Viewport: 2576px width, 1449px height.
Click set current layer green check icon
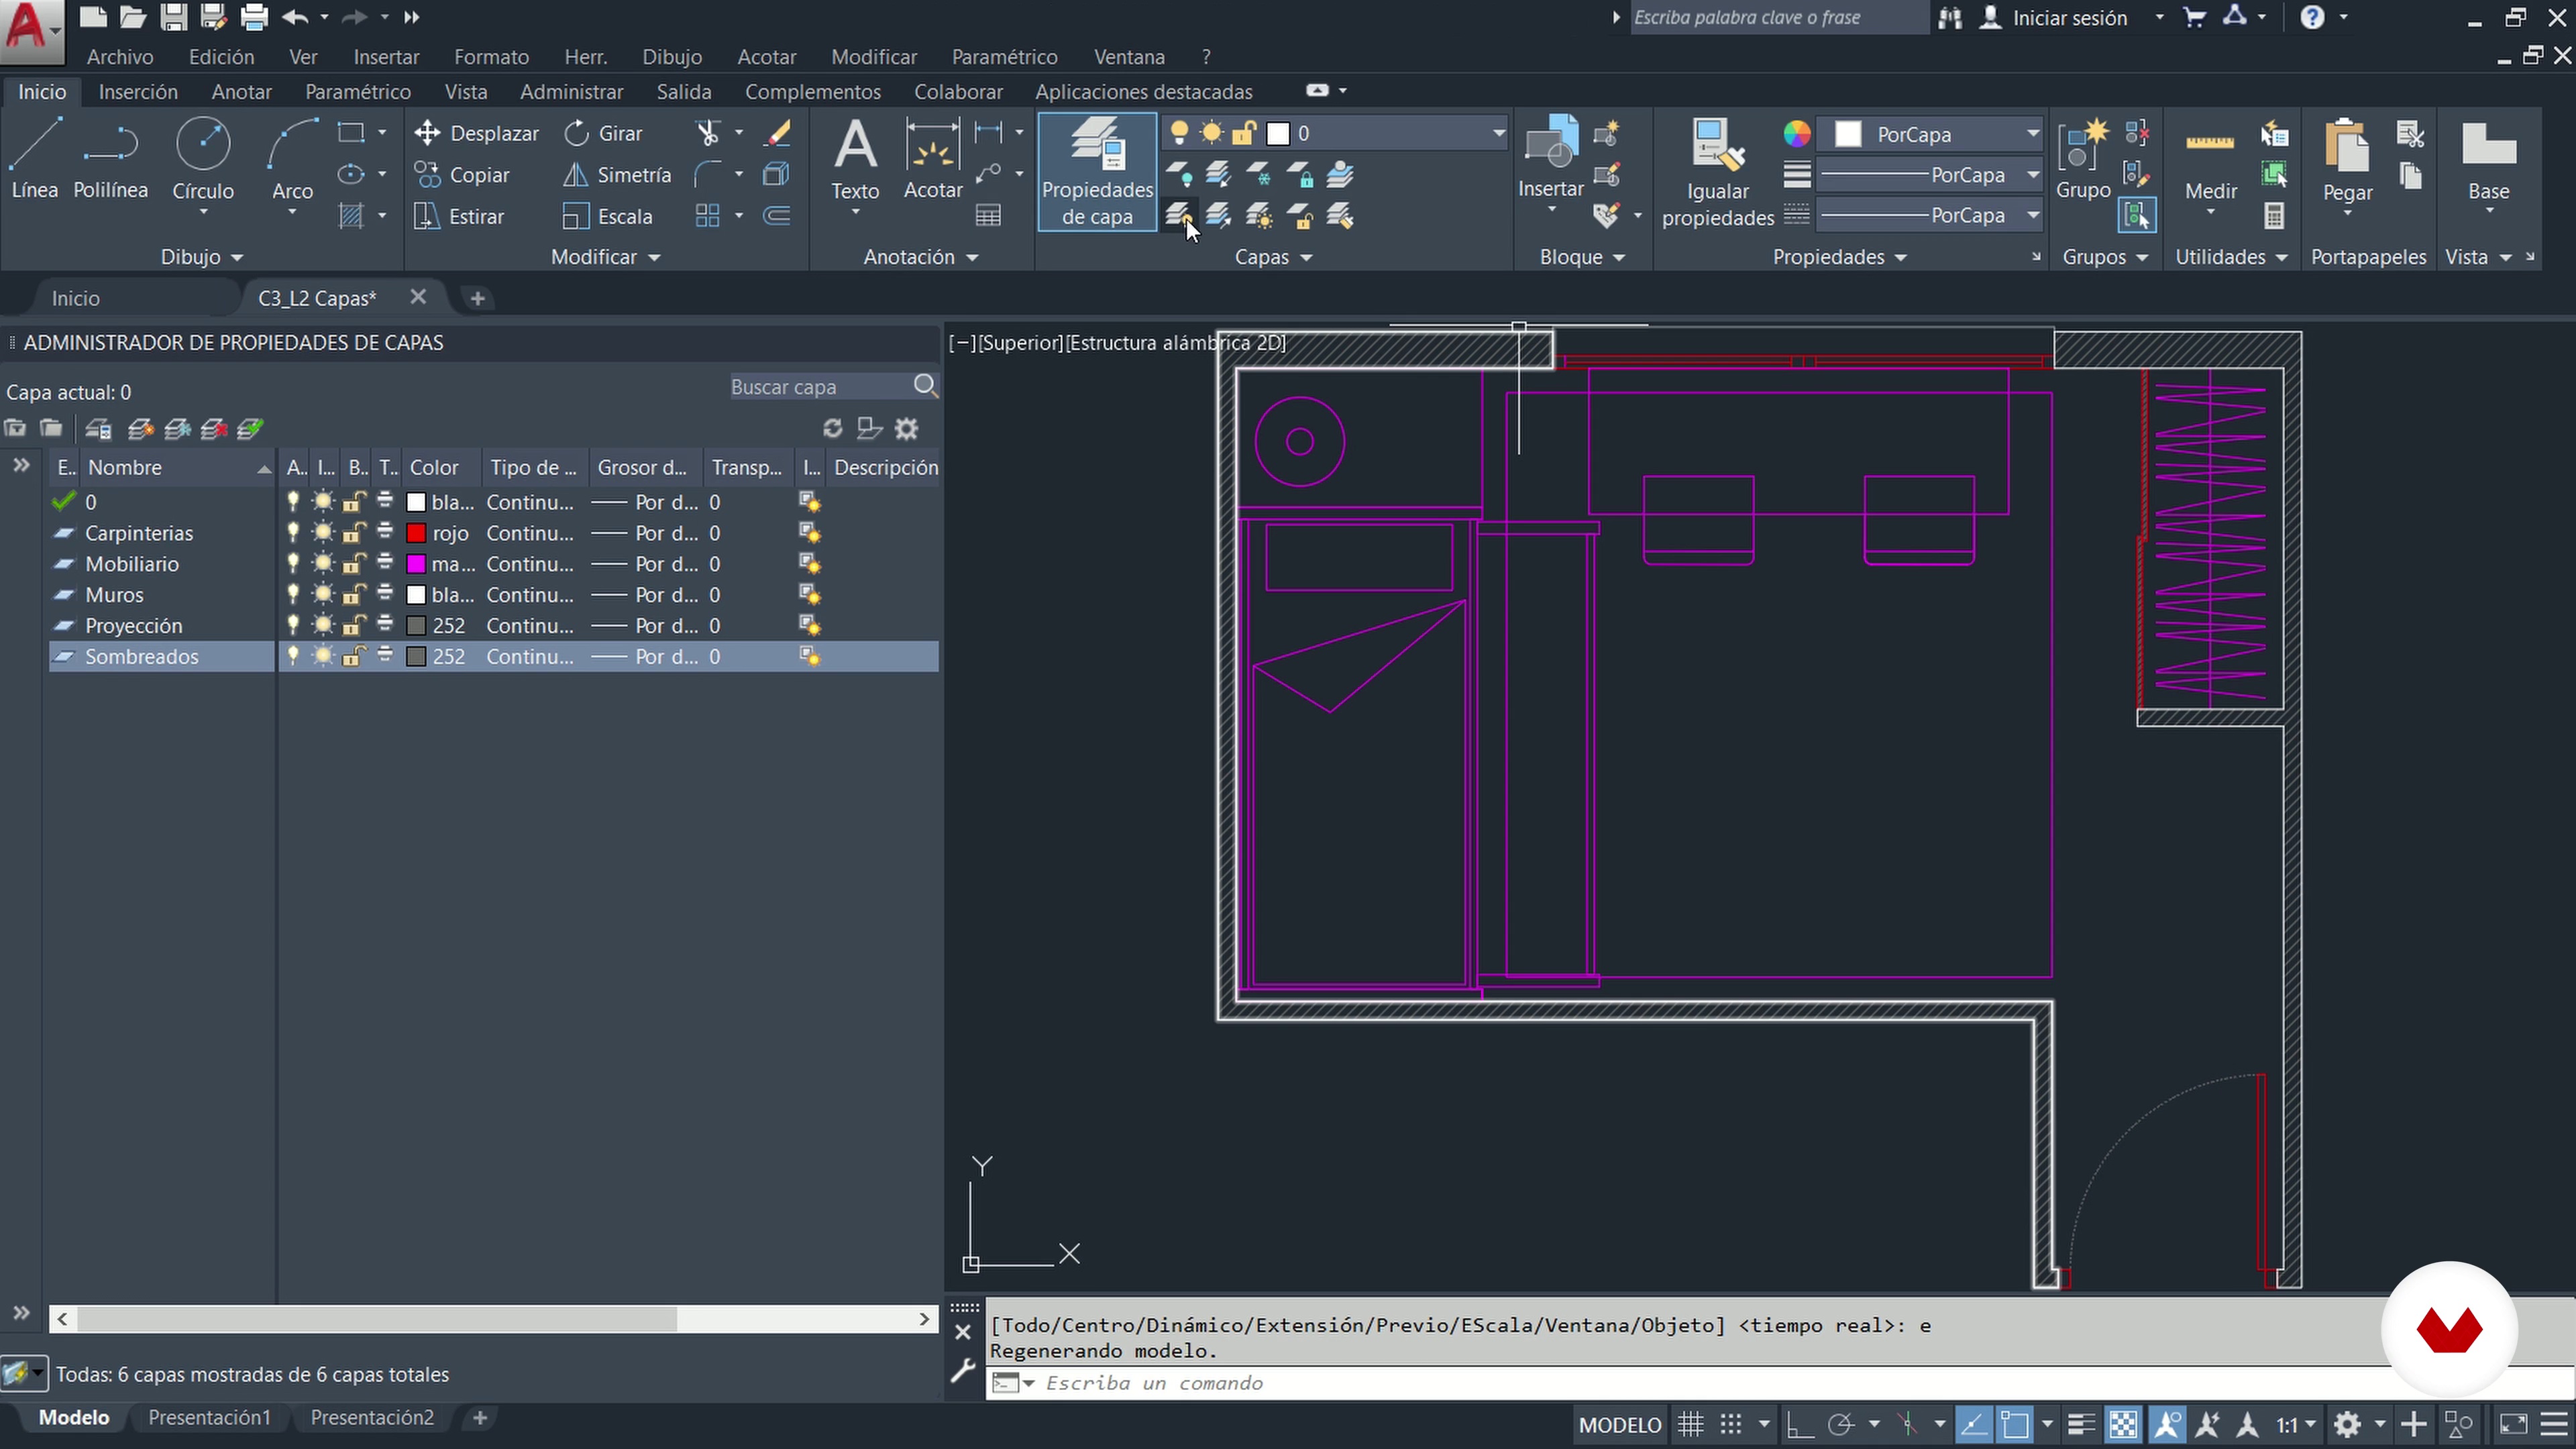250,429
